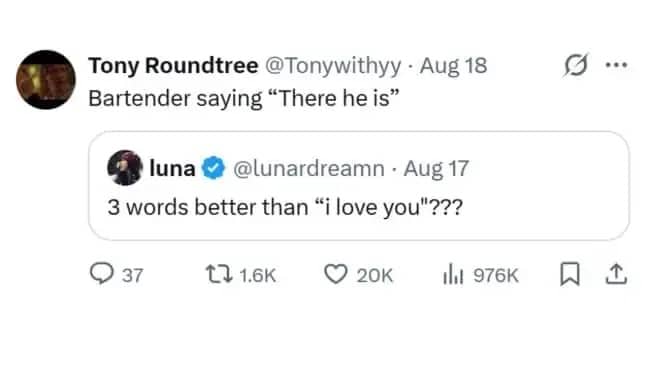Click the Aug 17 quoted tweet date
650x365 pixels.
click(436, 168)
